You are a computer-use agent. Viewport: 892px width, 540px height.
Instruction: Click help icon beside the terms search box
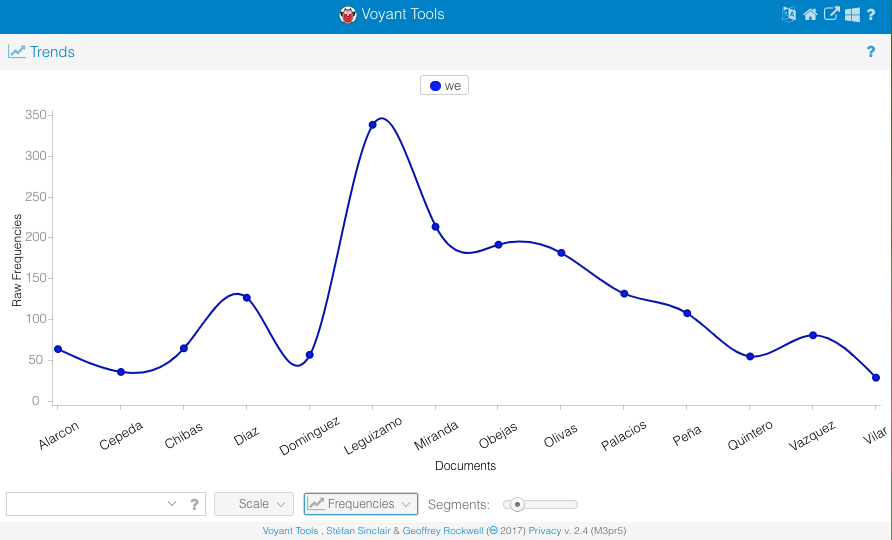coord(194,504)
